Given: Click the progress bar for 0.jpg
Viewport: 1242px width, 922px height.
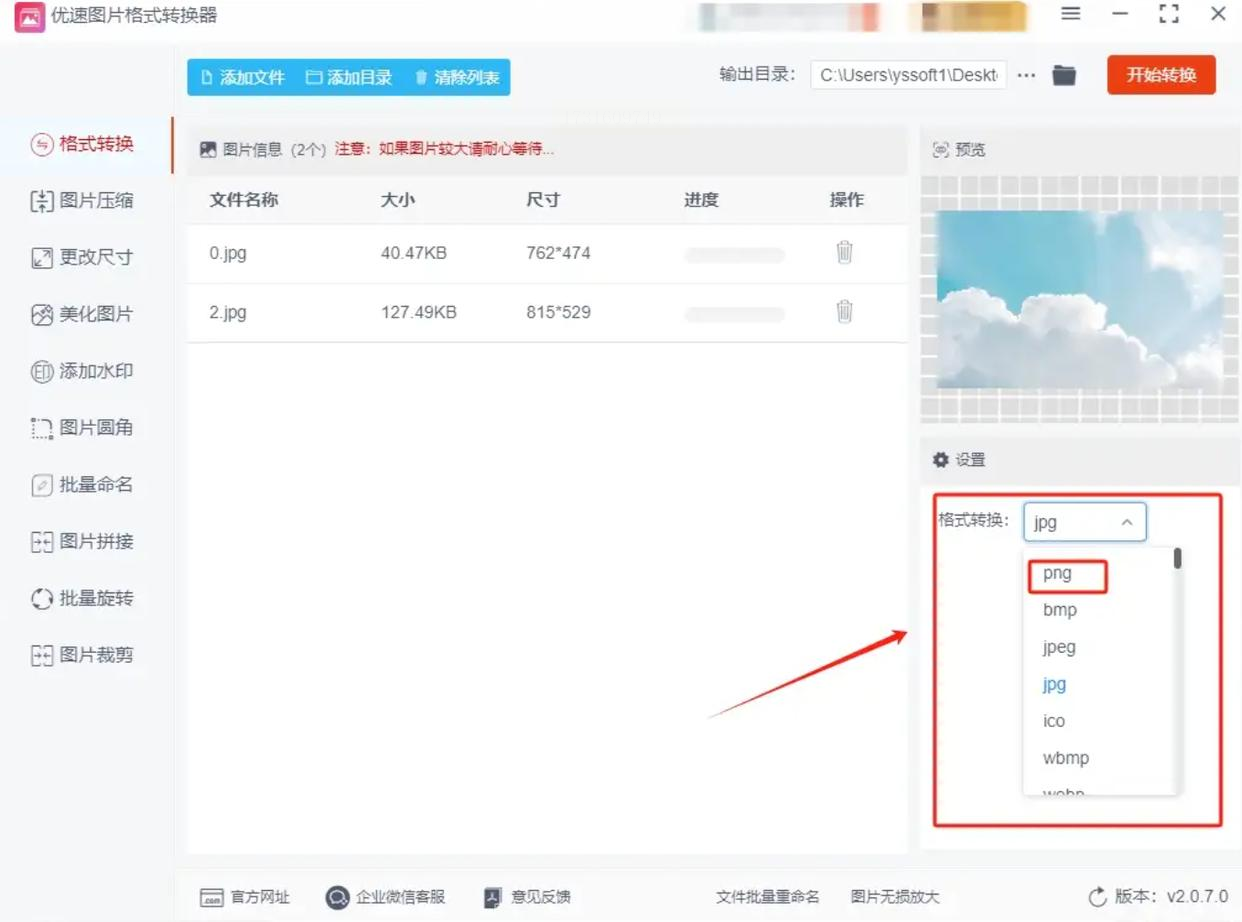Looking at the screenshot, I should [x=734, y=255].
